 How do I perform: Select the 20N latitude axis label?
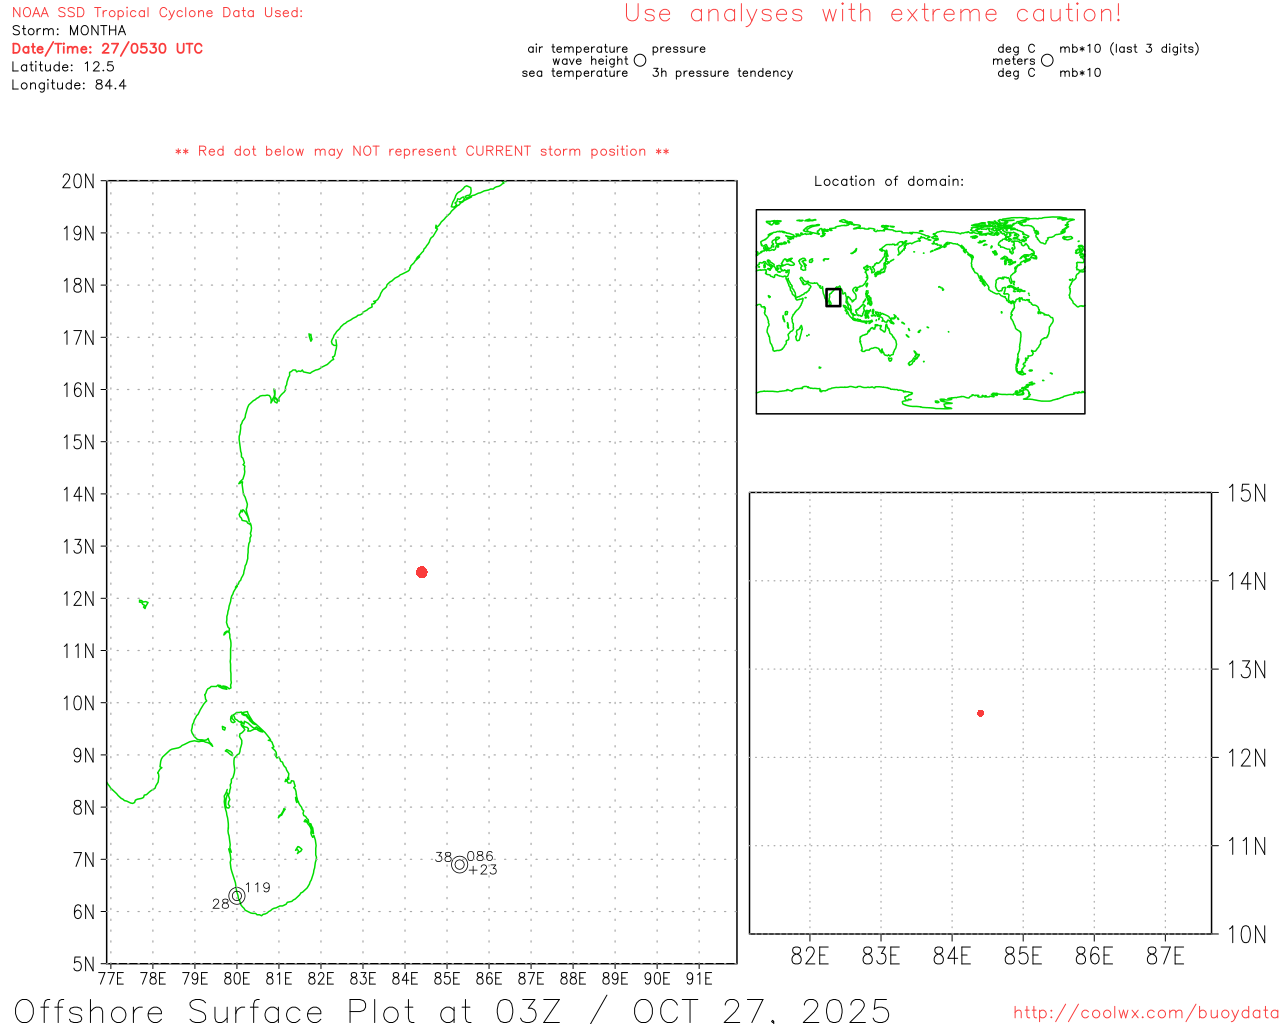(x=78, y=182)
